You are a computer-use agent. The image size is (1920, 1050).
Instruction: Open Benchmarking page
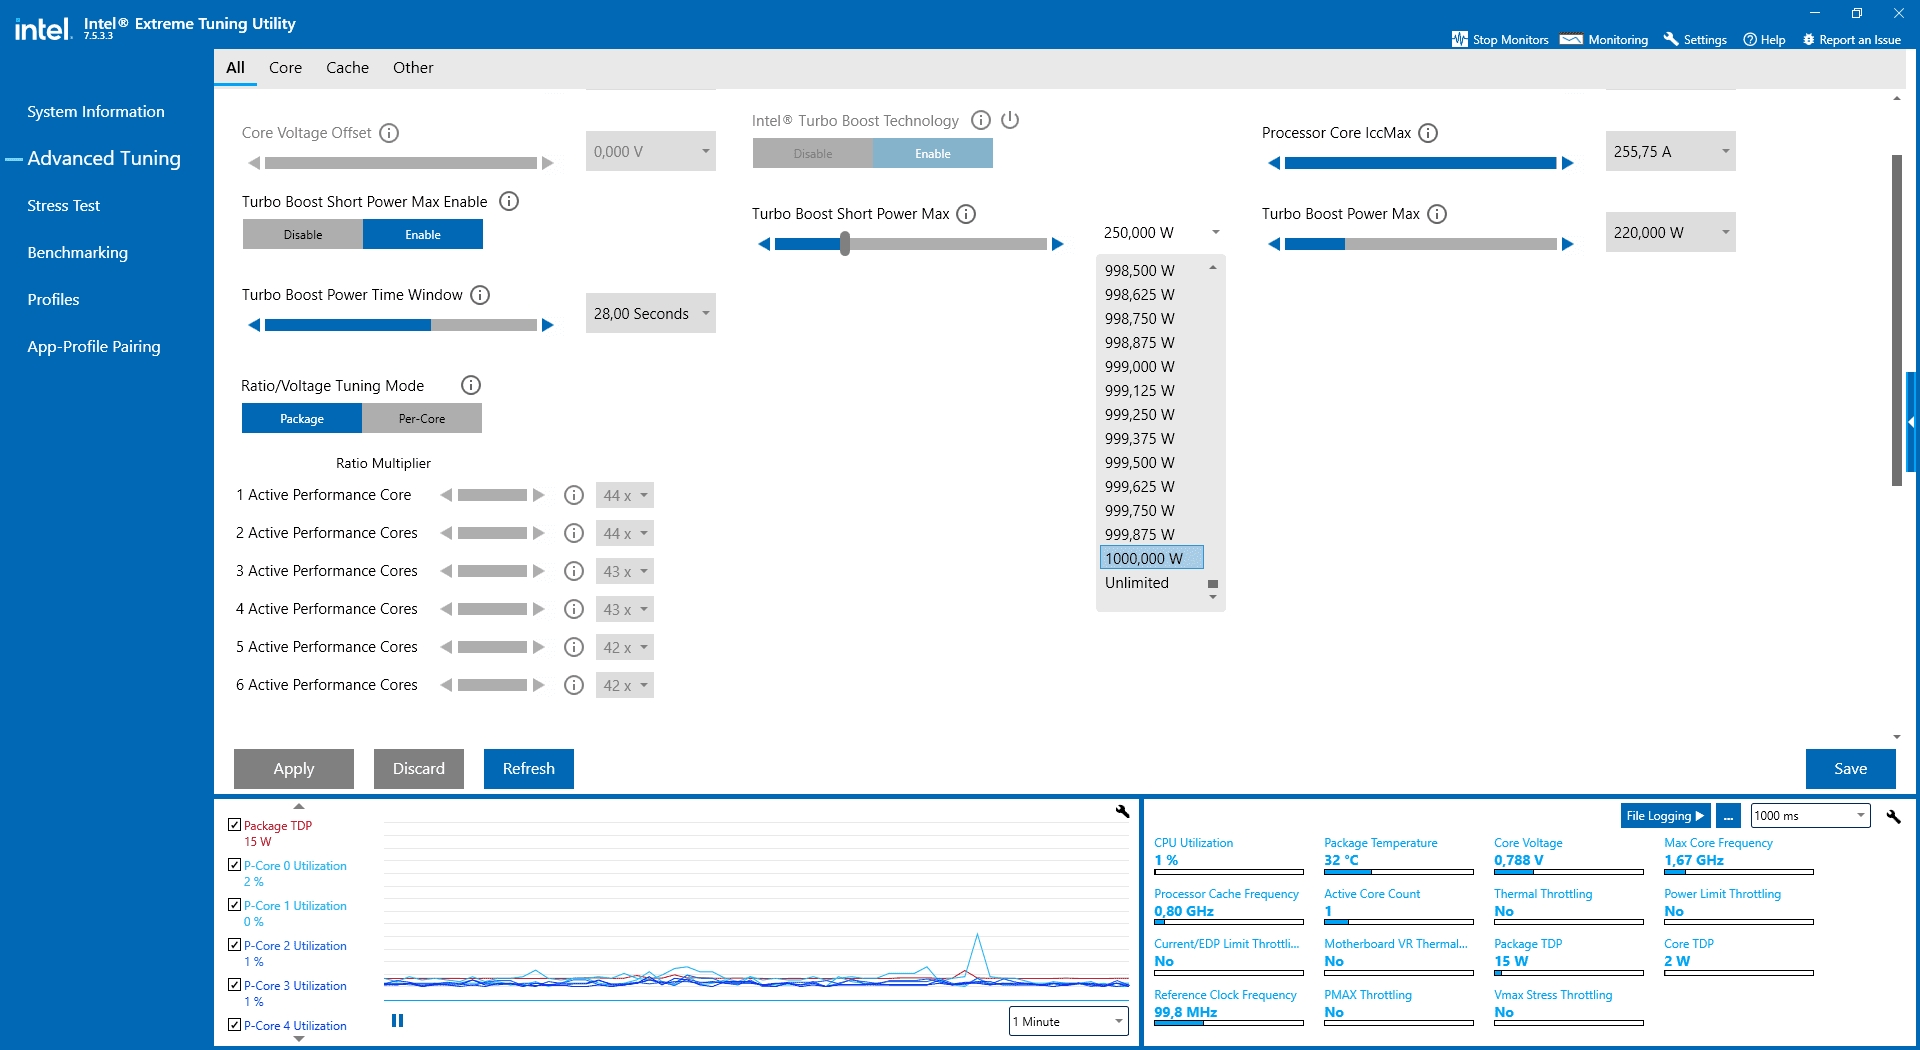(78, 253)
